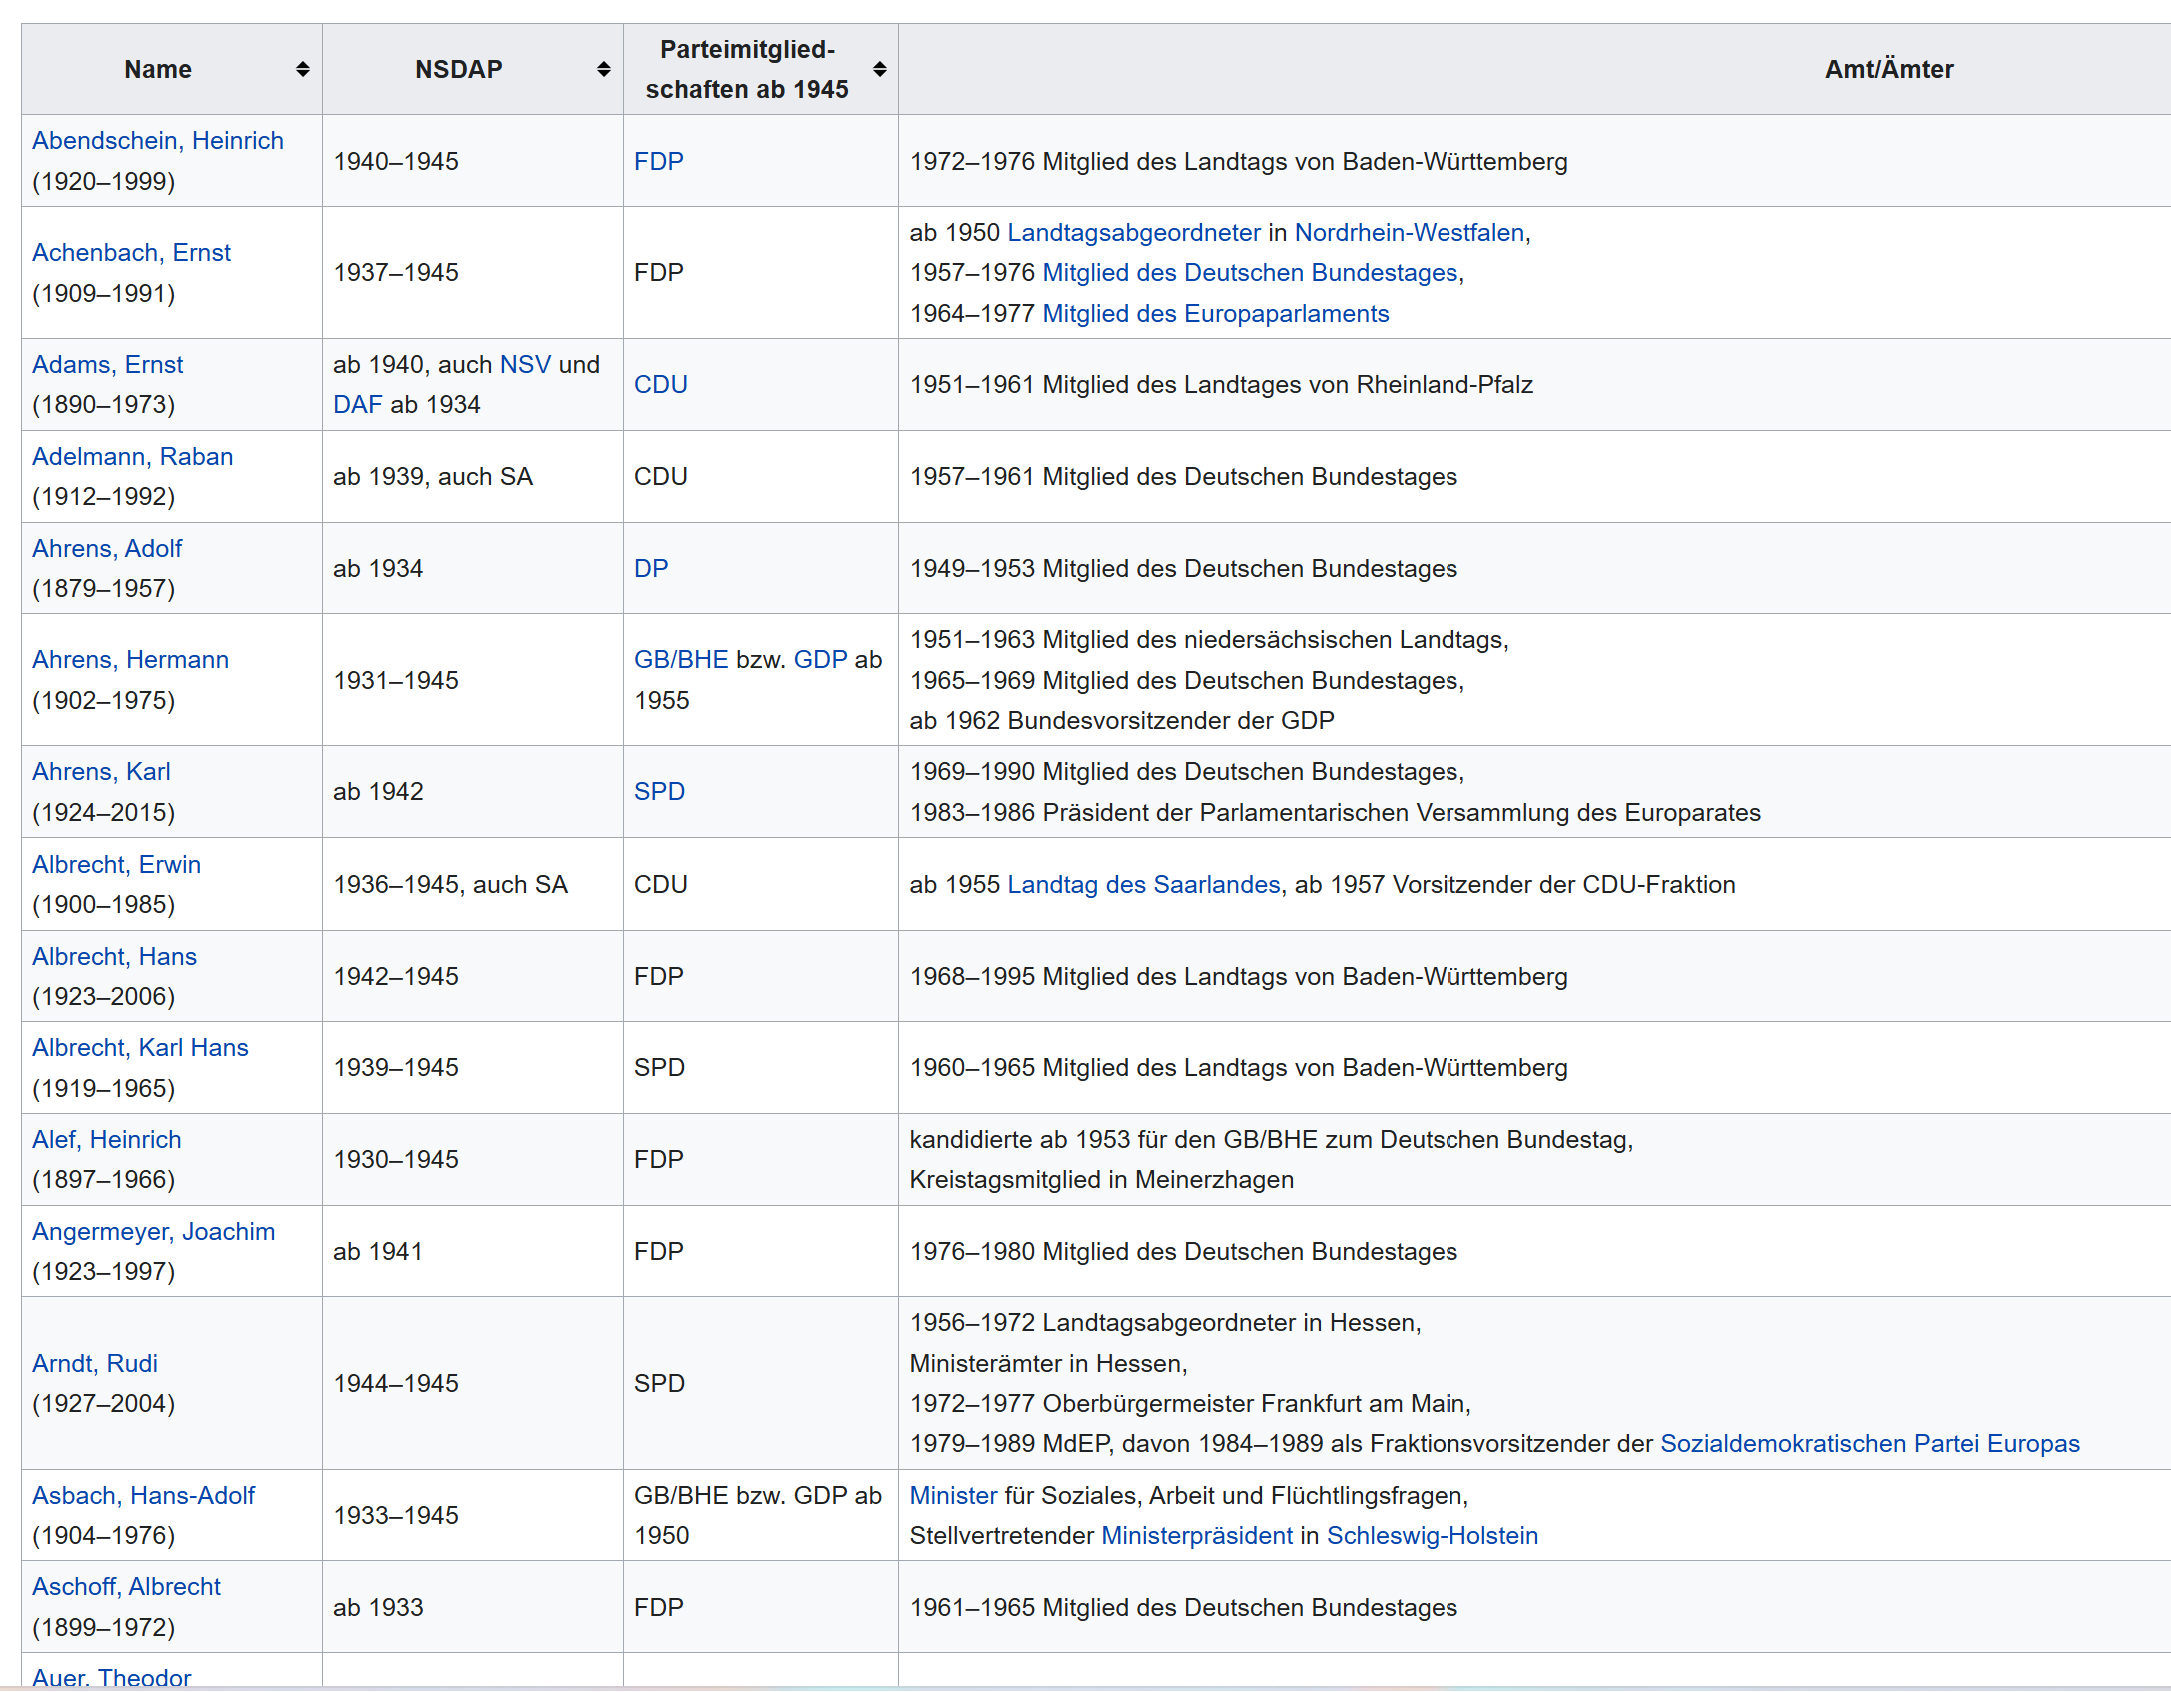
Task: Open the Achenbach, Ernst link
Action: (131, 253)
